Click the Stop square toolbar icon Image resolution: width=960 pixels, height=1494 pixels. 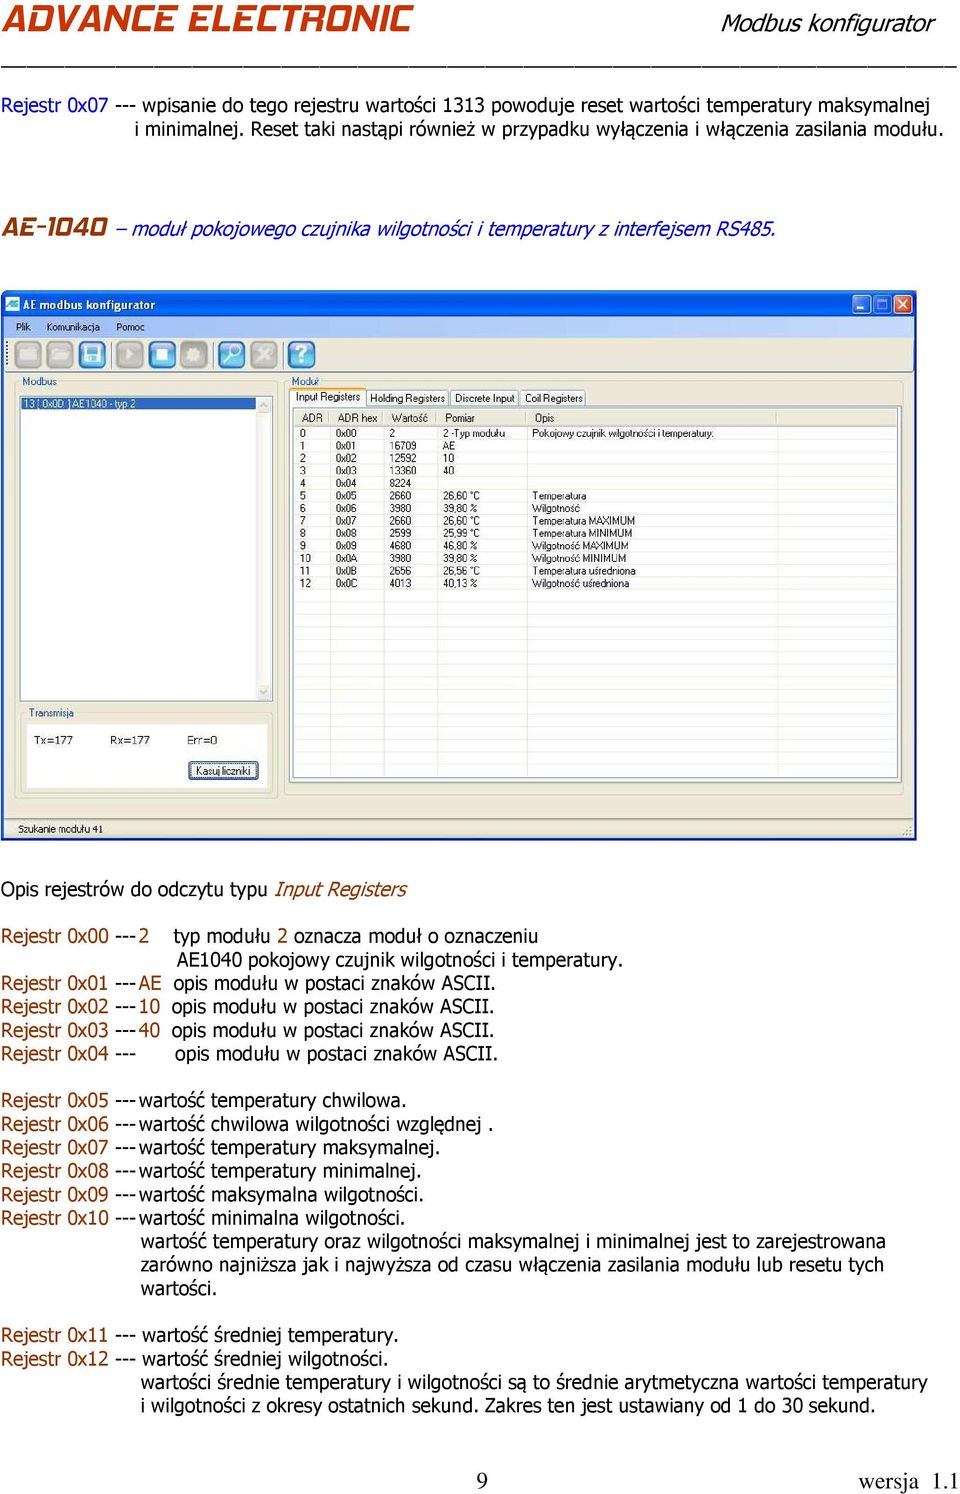162,354
